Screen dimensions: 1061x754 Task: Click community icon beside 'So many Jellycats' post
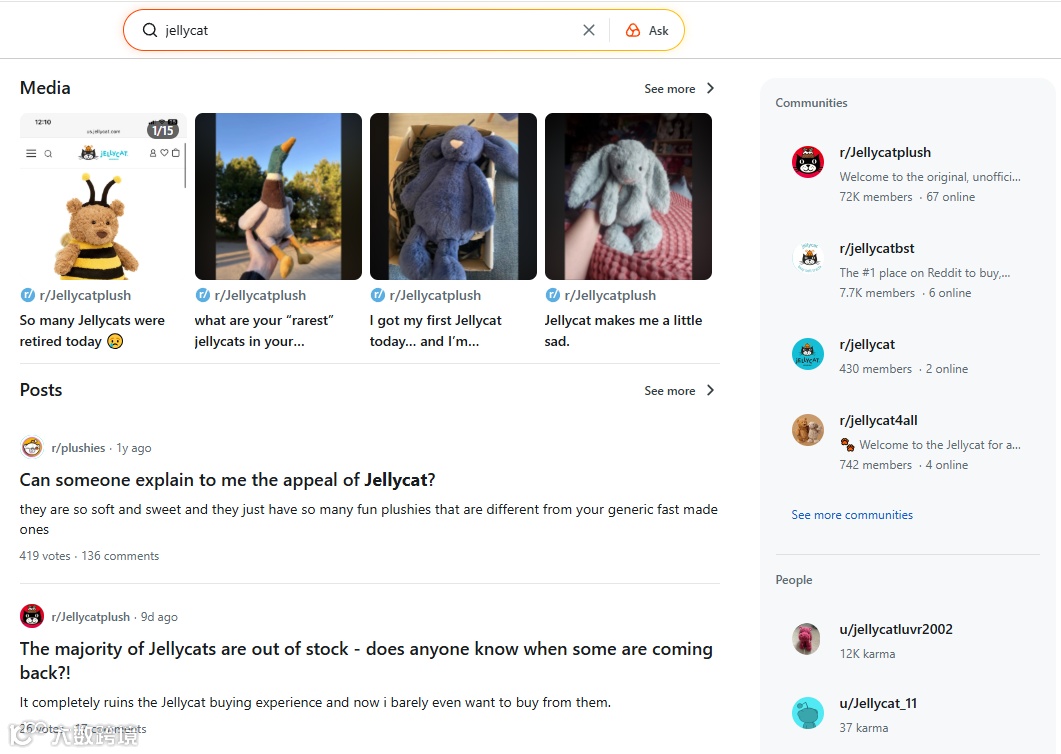(x=28, y=295)
